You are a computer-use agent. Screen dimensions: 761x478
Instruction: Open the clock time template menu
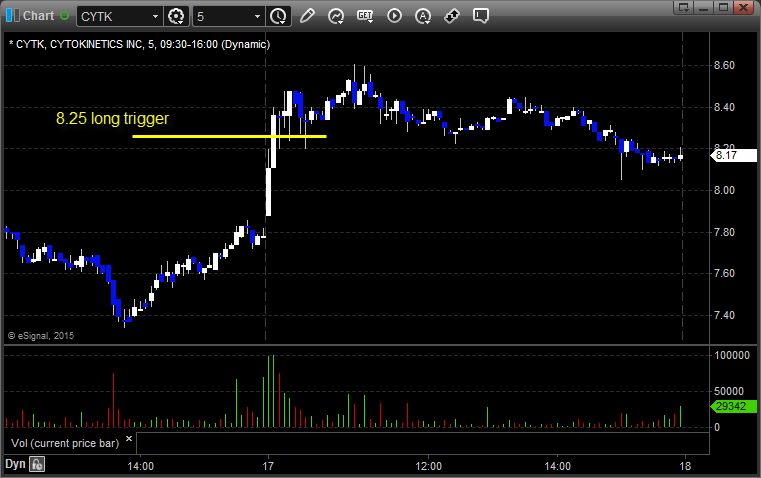[279, 16]
